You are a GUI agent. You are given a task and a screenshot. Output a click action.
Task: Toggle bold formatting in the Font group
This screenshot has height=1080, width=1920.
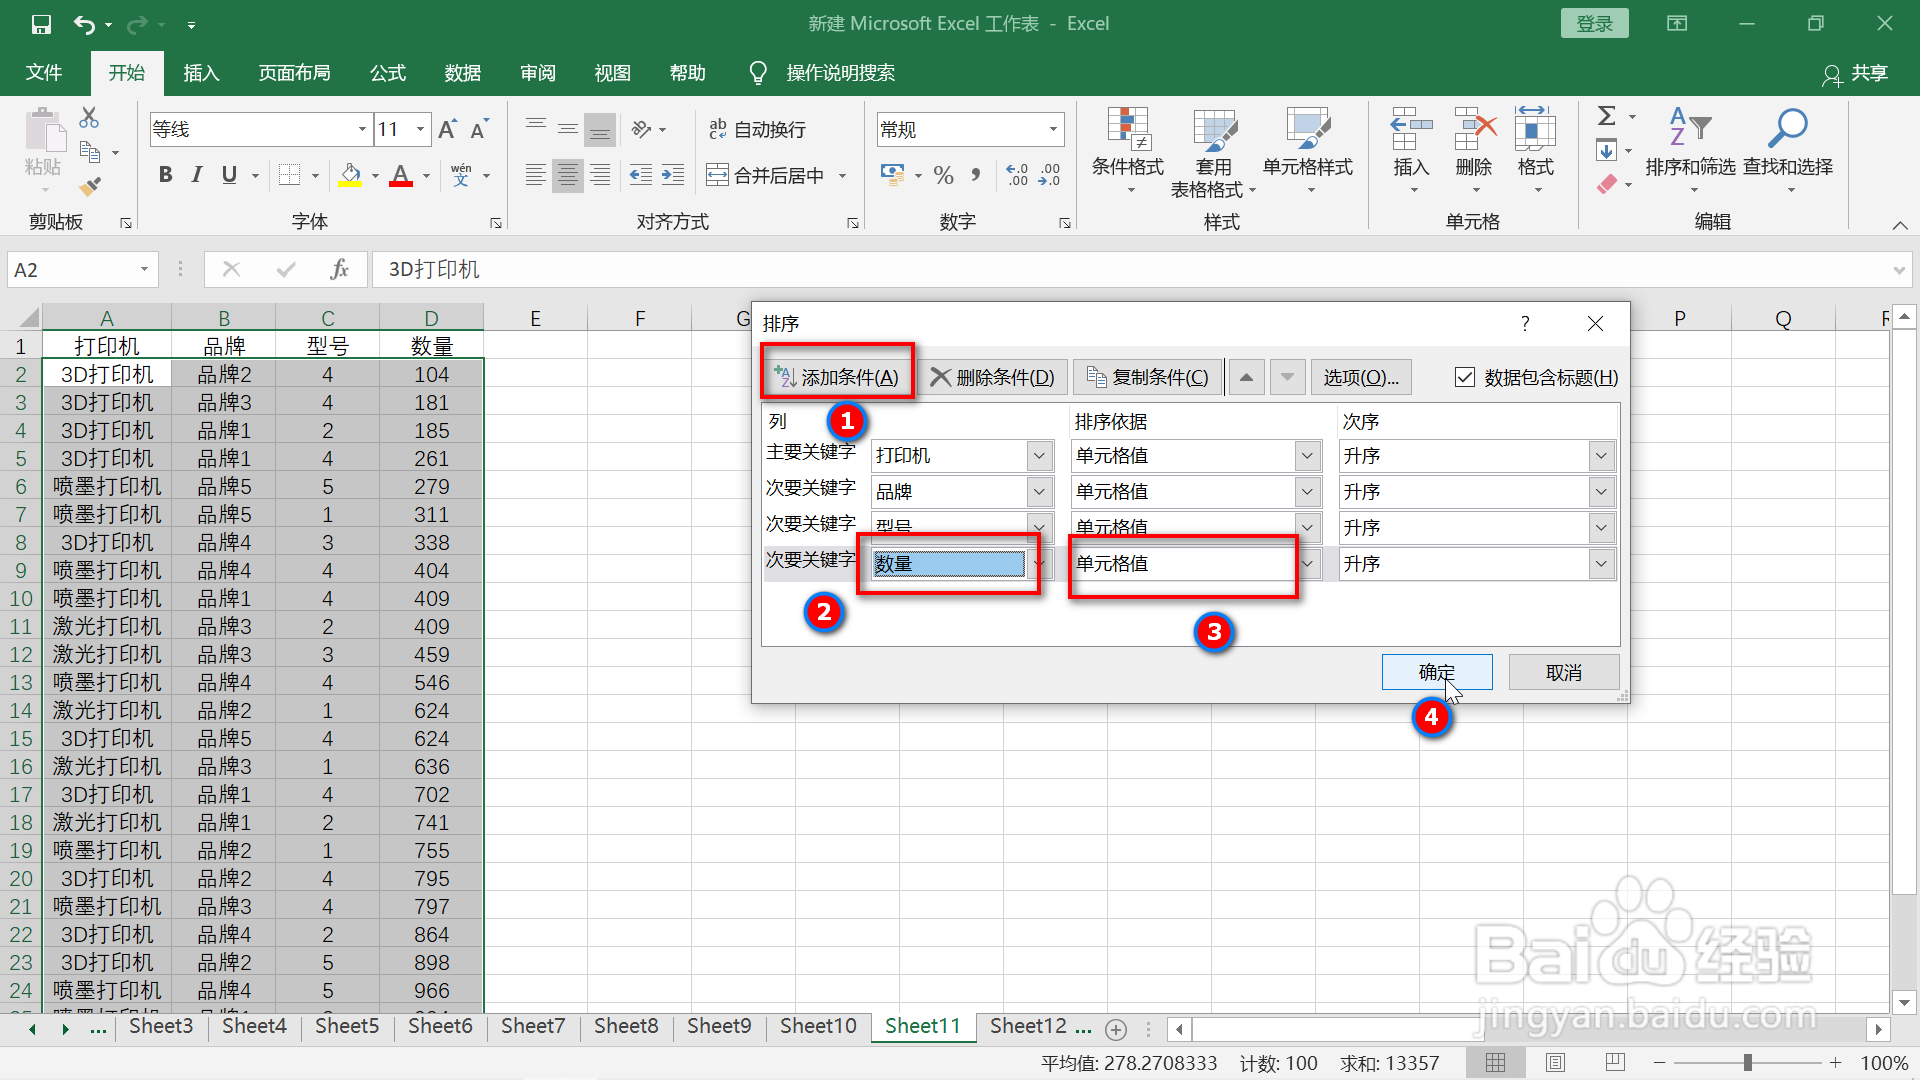165,174
